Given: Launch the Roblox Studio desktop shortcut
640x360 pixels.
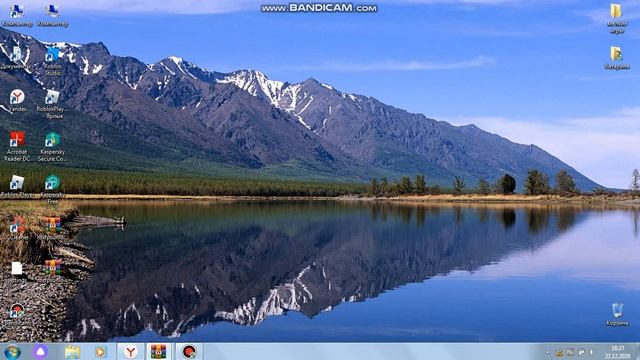Looking at the screenshot, I should pyautogui.click(x=52, y=61).
